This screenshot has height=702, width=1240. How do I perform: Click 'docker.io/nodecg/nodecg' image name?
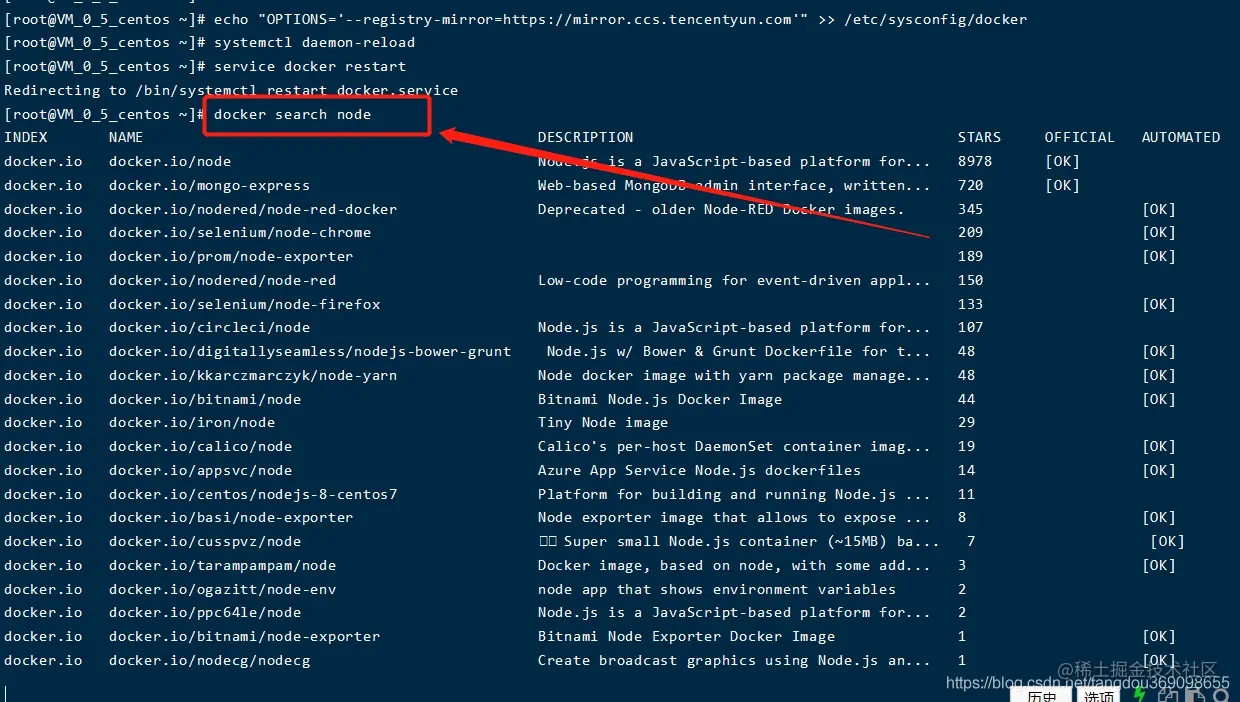tap(209, 660)
